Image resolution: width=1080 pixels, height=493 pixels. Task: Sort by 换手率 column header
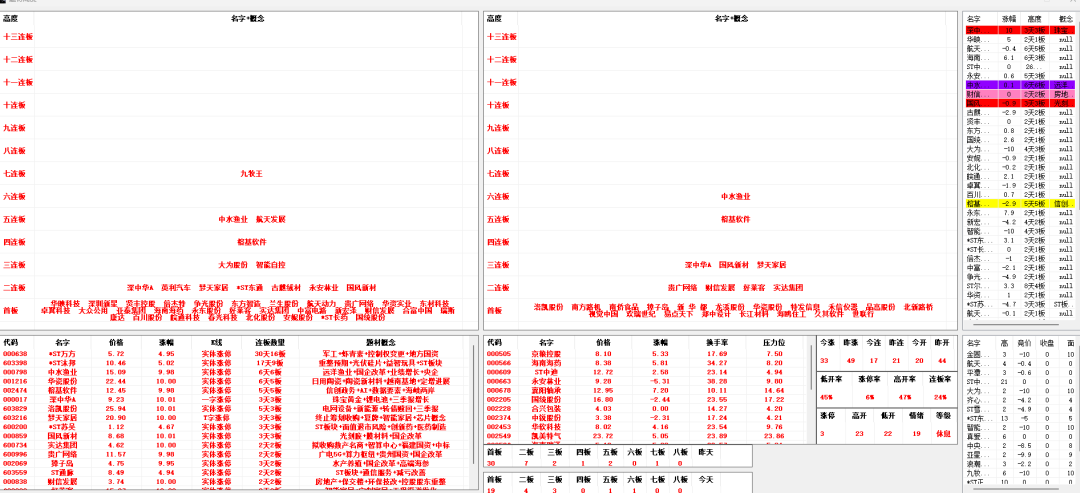click(x=717, y=342)
